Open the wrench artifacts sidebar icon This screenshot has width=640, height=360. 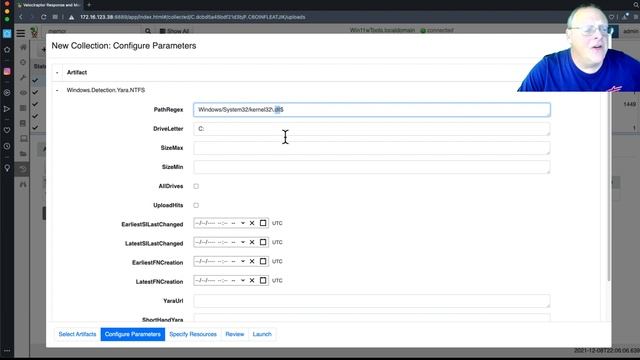(x=23, y=78)
